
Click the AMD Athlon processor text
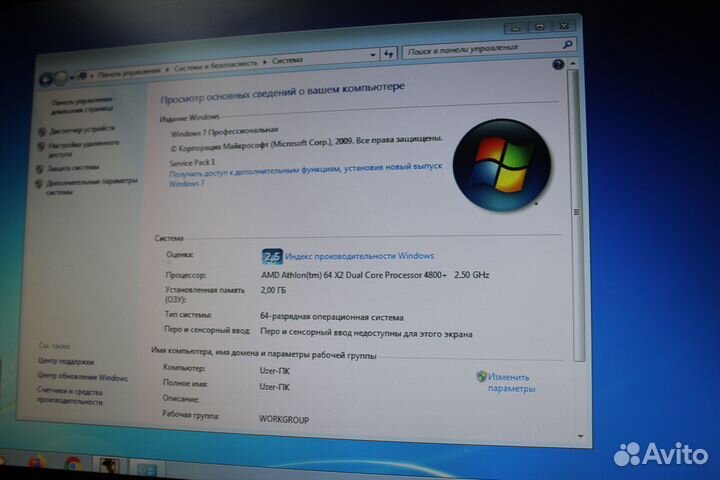(x=375, y=275)
